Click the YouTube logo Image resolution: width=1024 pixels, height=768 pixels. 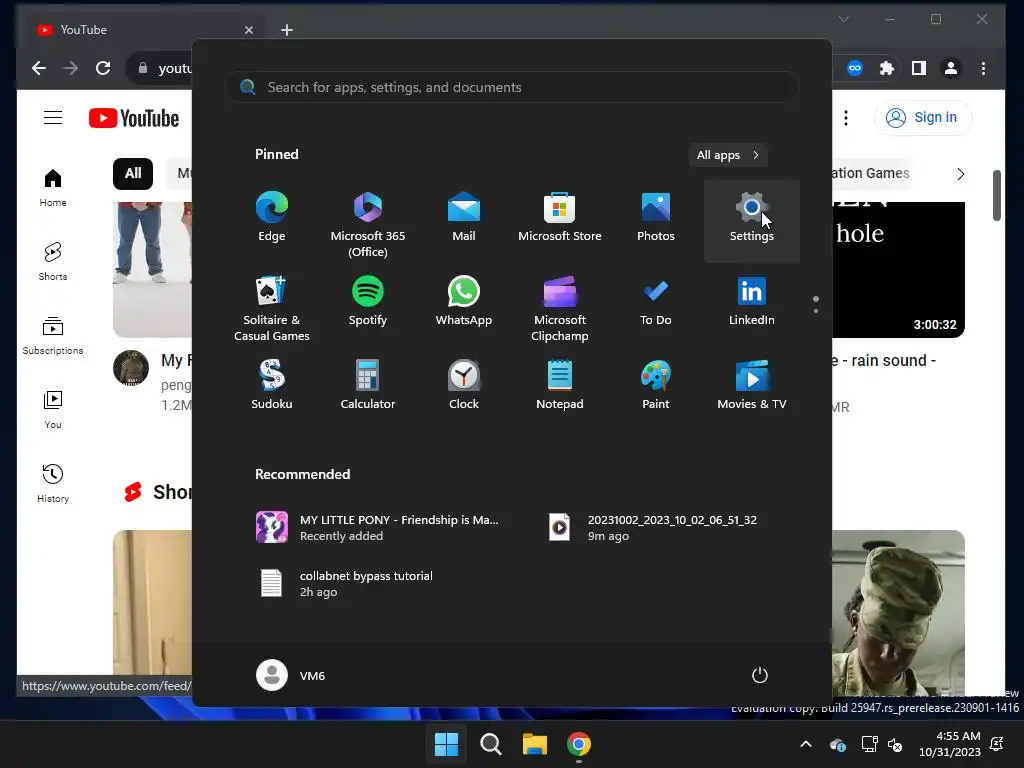pyautogui.click(x=134, y=118)
